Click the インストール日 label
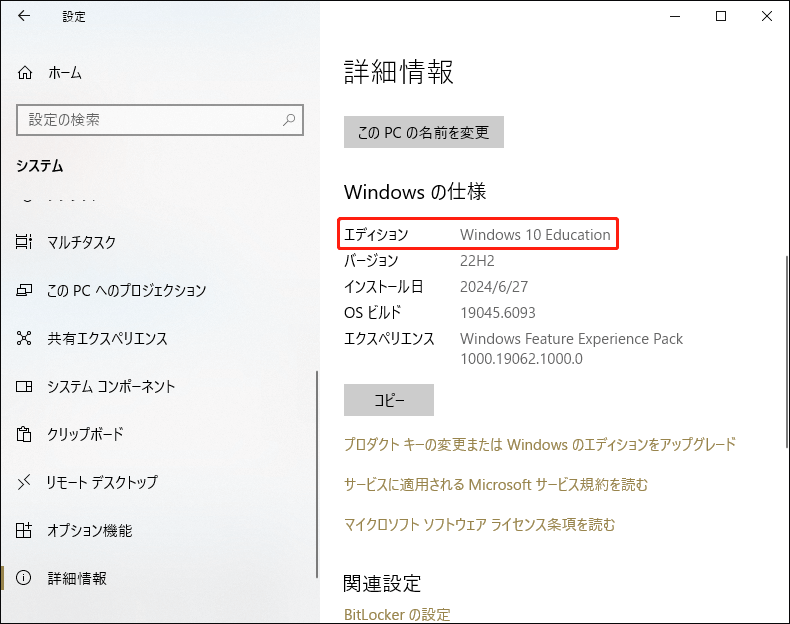This screenshot has width=790, height=624. pos(383,287)
